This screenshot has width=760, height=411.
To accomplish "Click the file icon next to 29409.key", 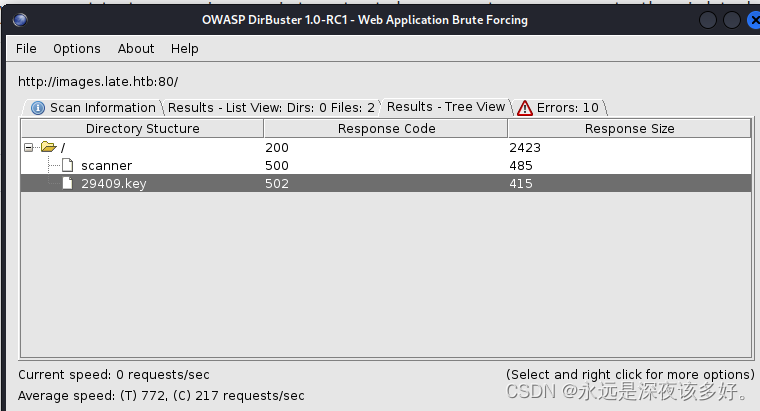I will pyautogui.click(x=68, y=183).
